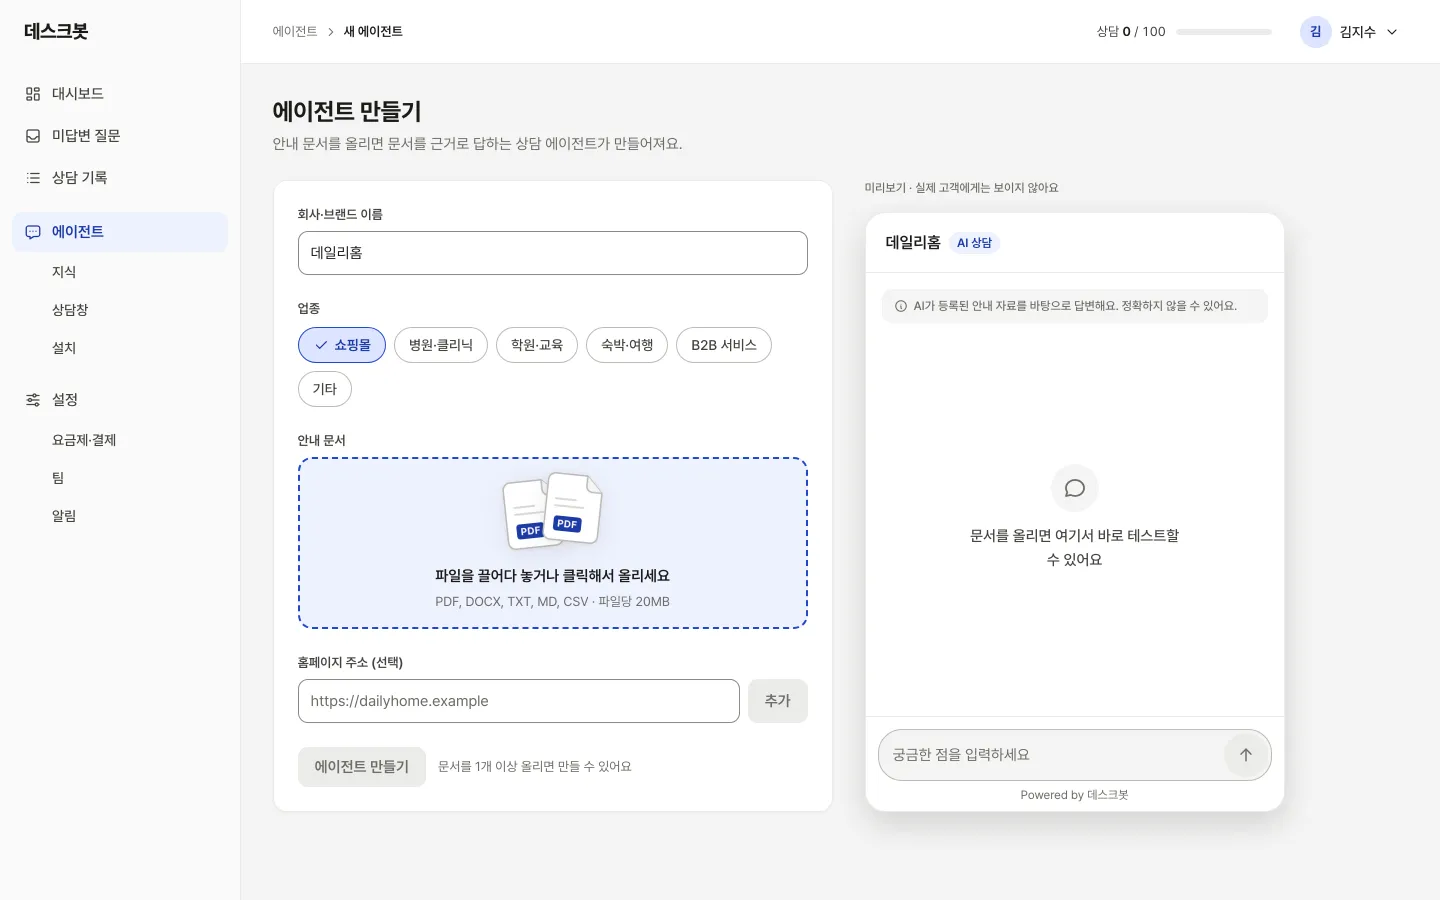
Task: Open 미답변 질문 in the sidebar
Action: pyautogui.click(x=120, y=136)
